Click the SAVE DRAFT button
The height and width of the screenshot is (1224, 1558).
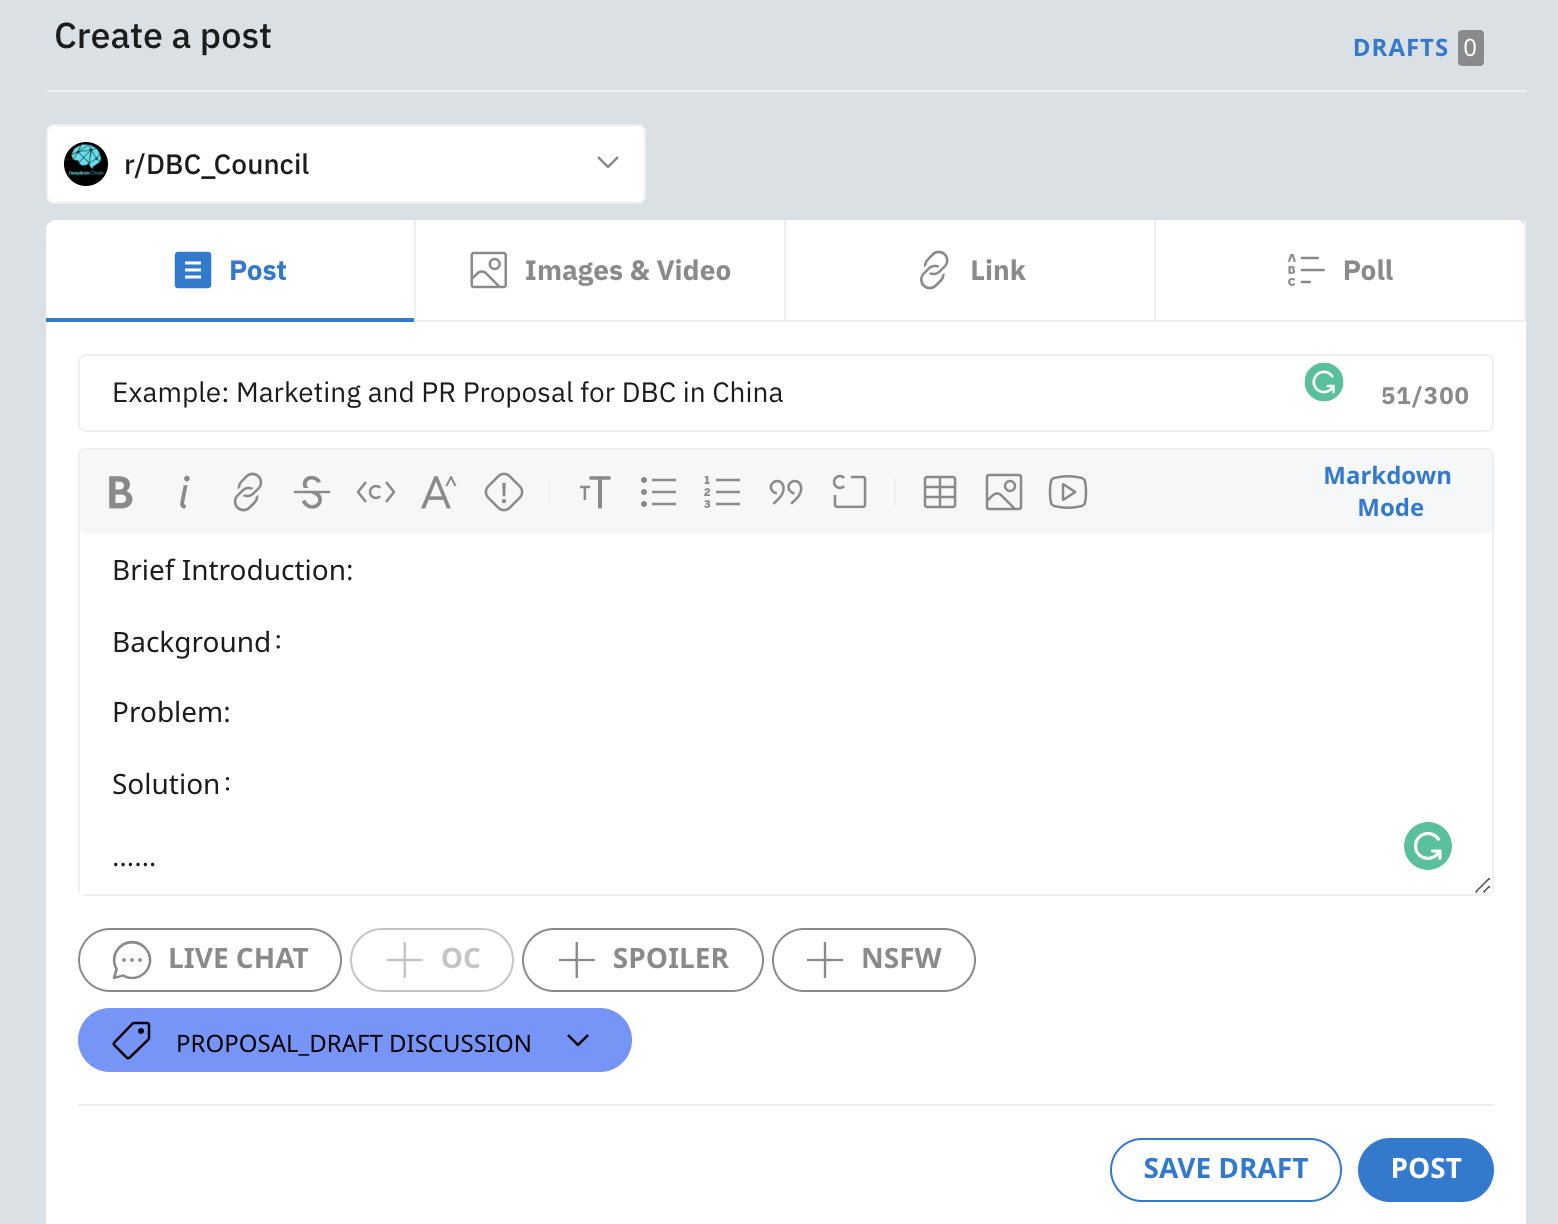click(x=1226, y=1170)
